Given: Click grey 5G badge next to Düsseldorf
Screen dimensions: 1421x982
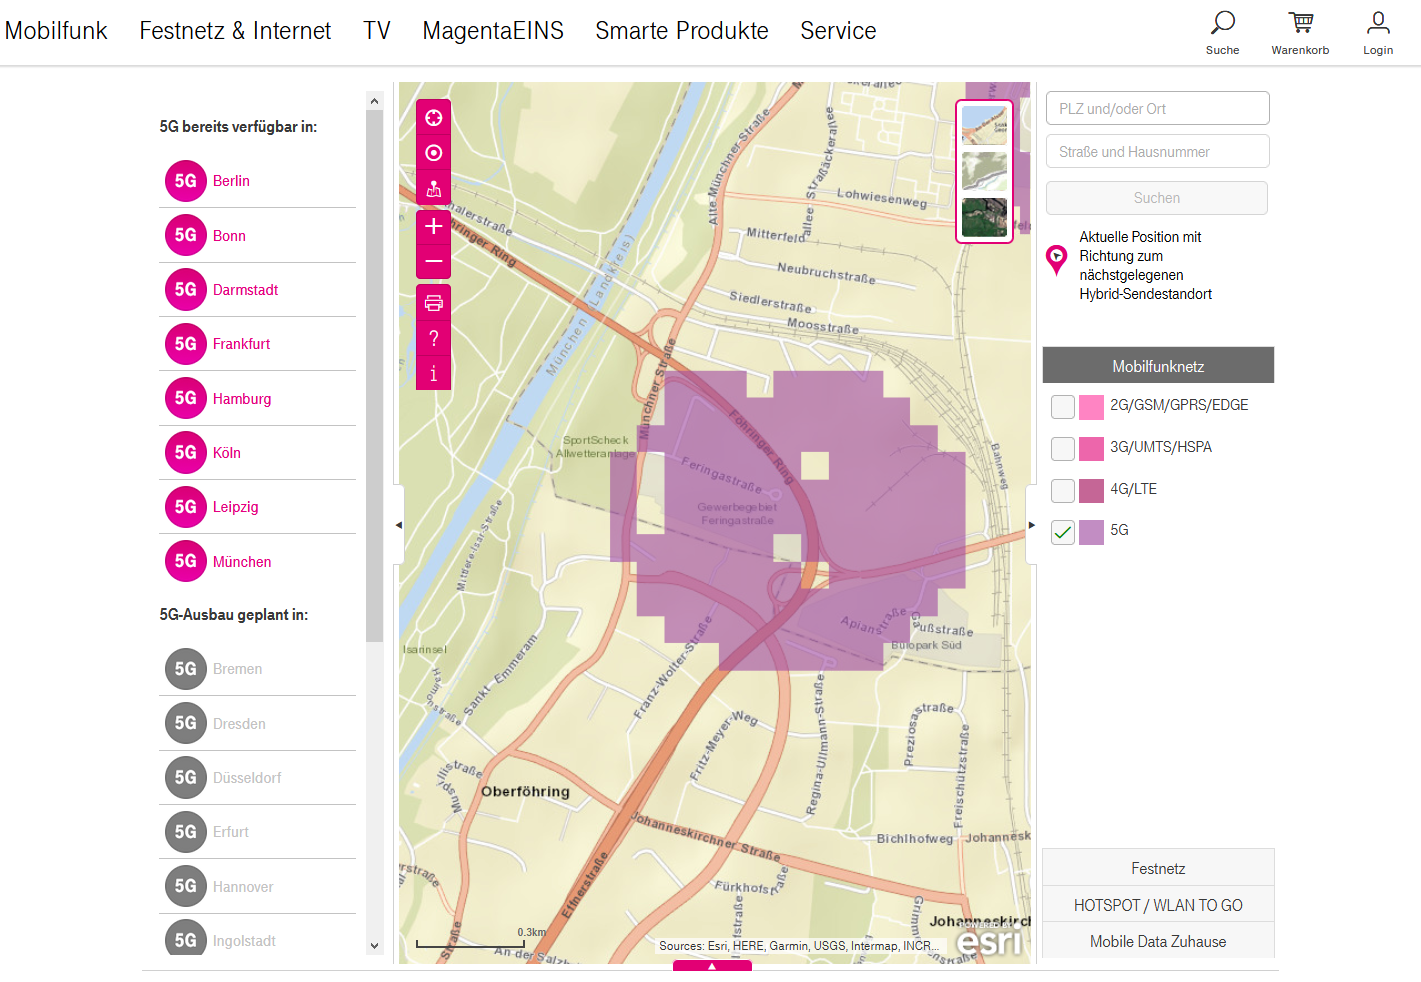Looking at the screenshot, I should click(186, 777).
